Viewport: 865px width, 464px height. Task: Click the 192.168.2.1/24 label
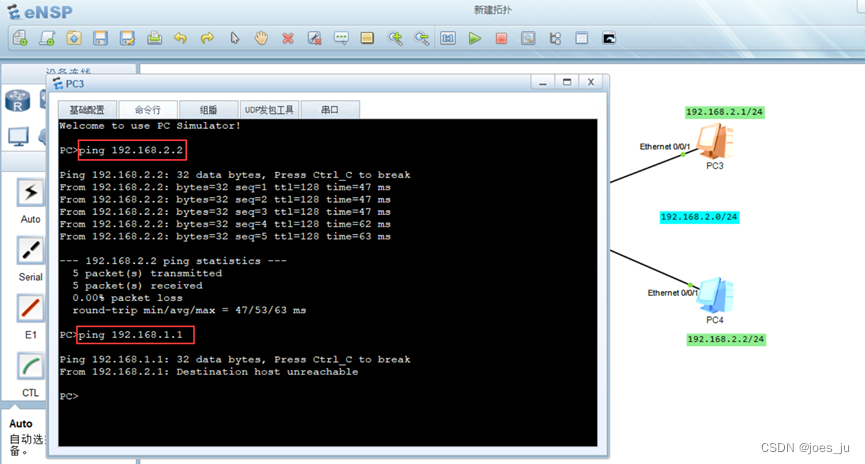pos(724,112)
